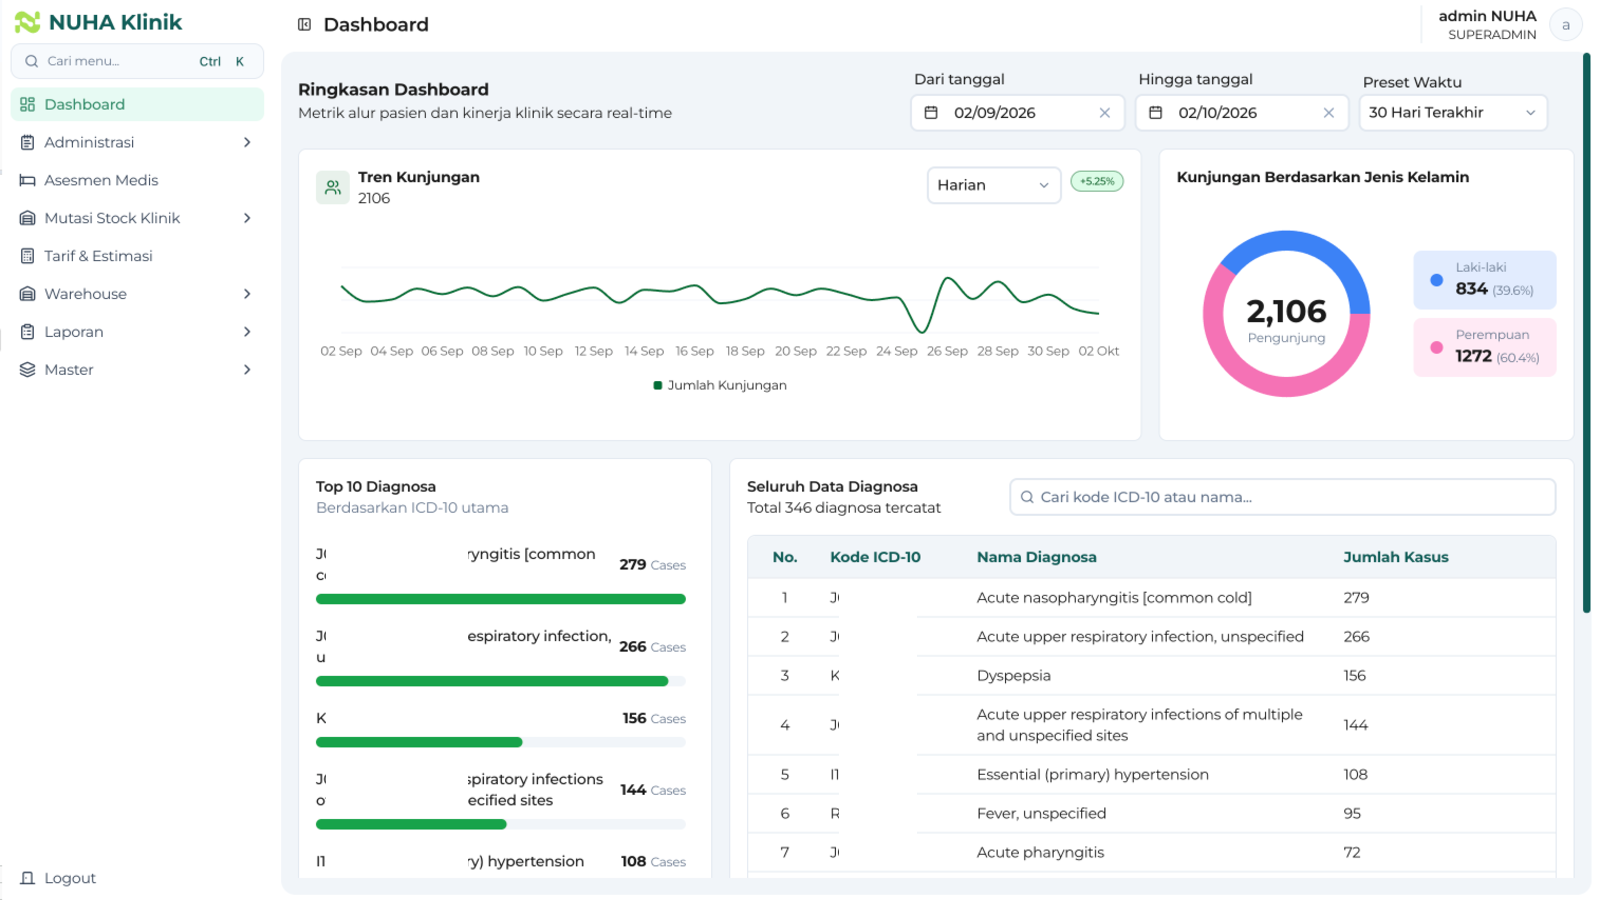Open Tarif & Estimasi menu item

[x=137, y=256]
